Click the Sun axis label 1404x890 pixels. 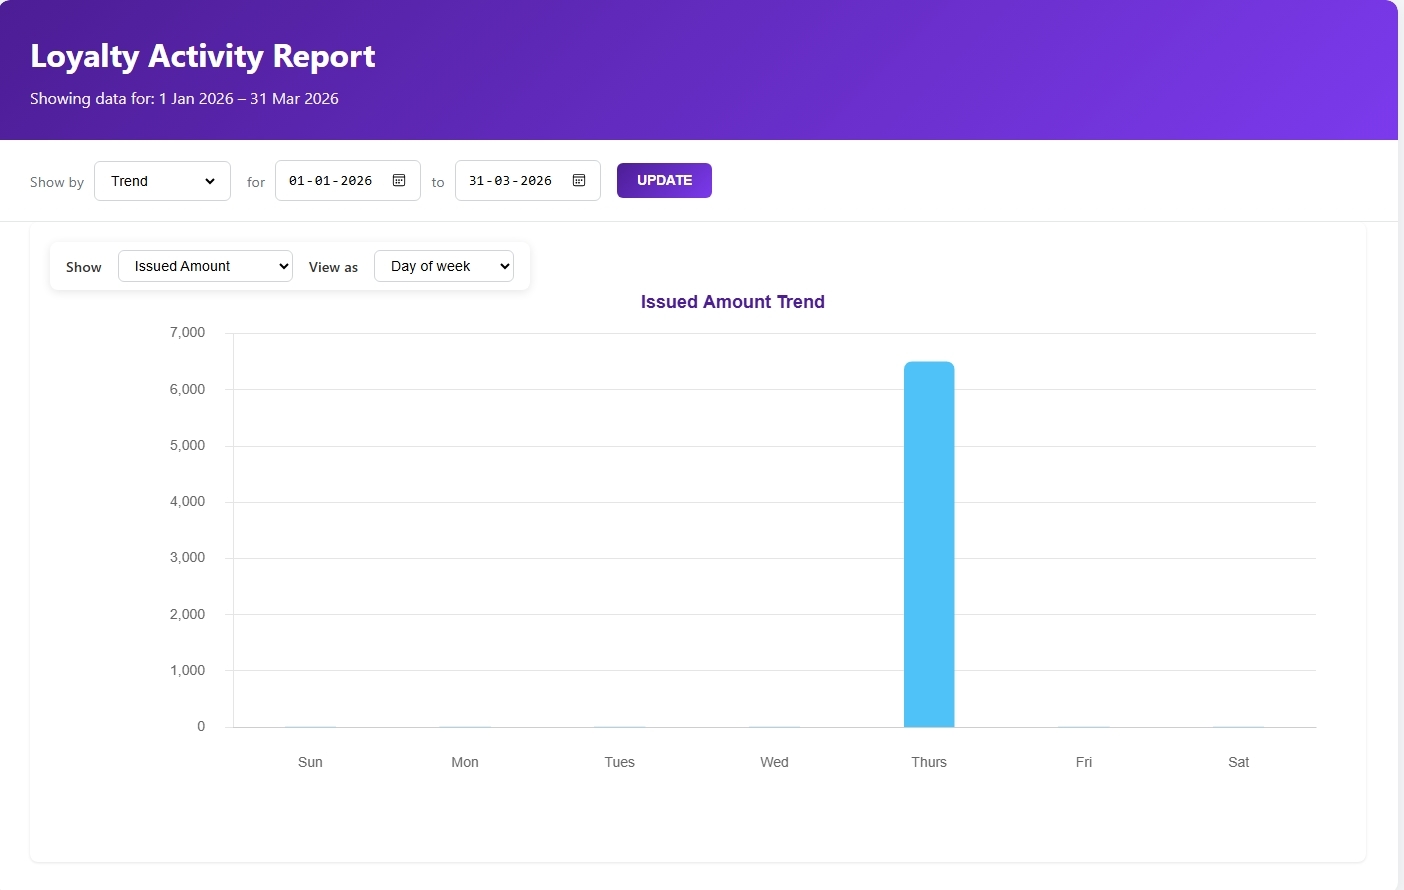pos(310,762)
